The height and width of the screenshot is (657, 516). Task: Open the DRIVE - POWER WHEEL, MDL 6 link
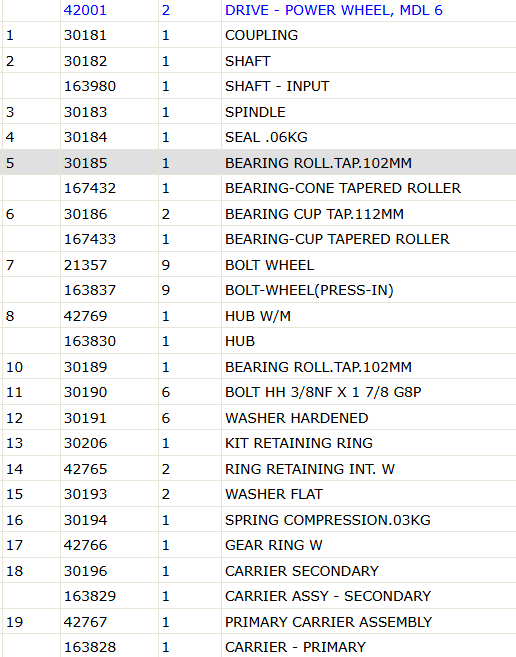(334, 10)
